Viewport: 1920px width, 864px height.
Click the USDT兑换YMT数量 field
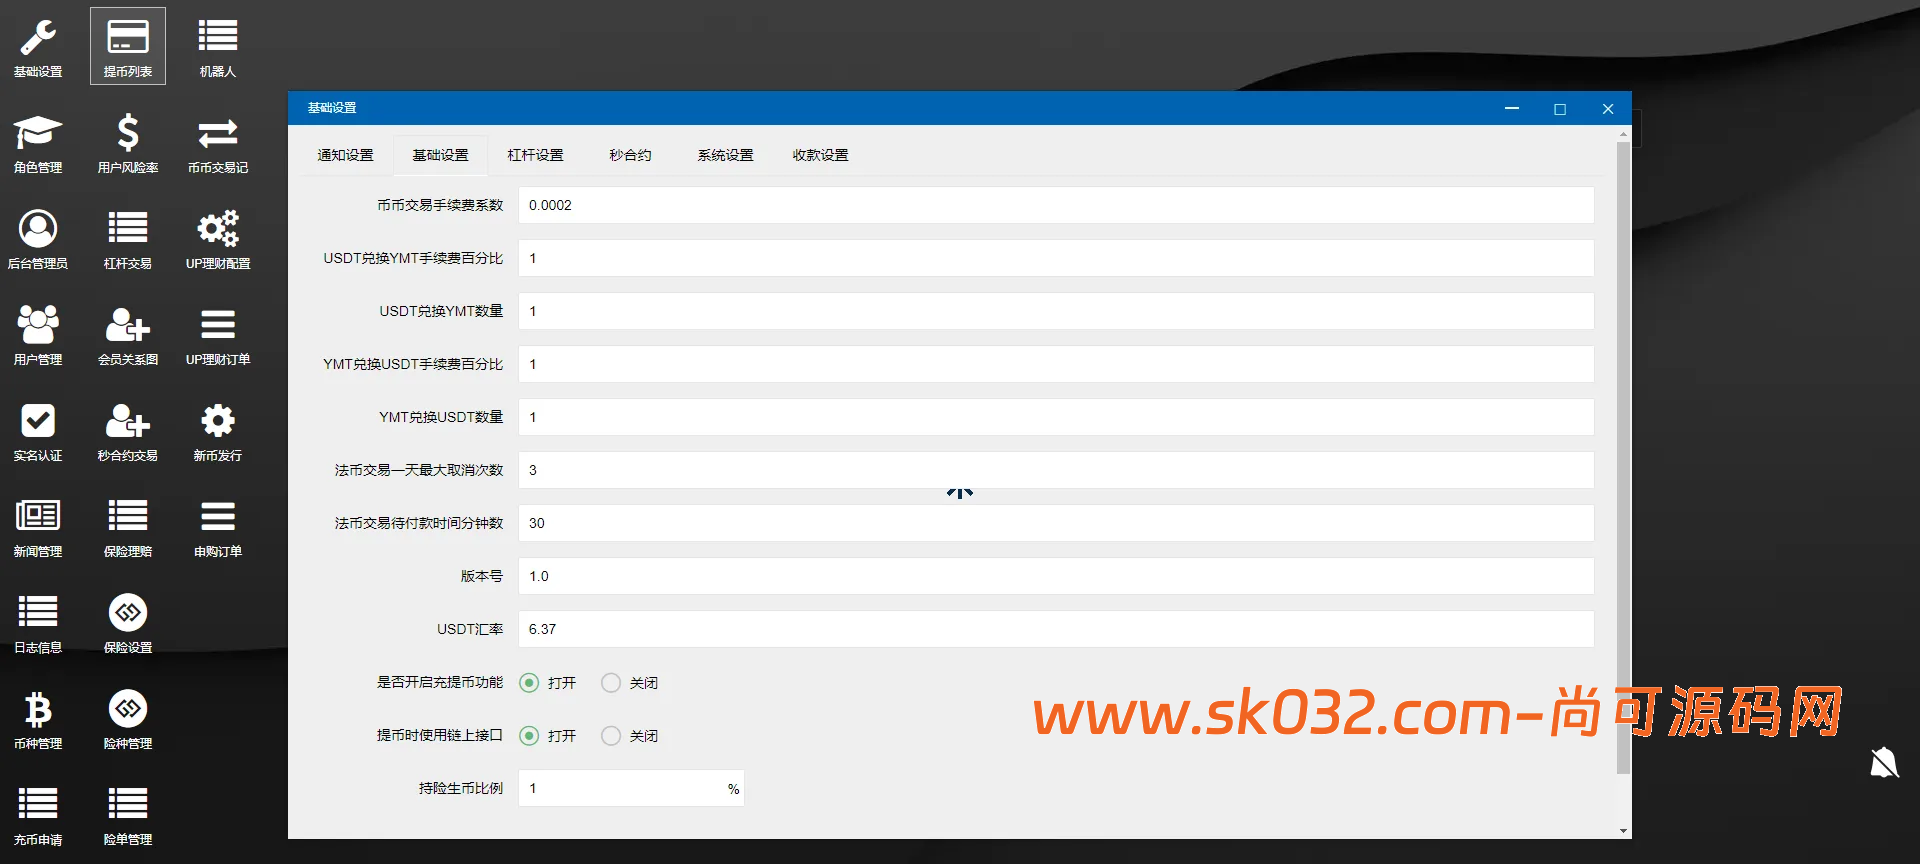point(1056,311)
